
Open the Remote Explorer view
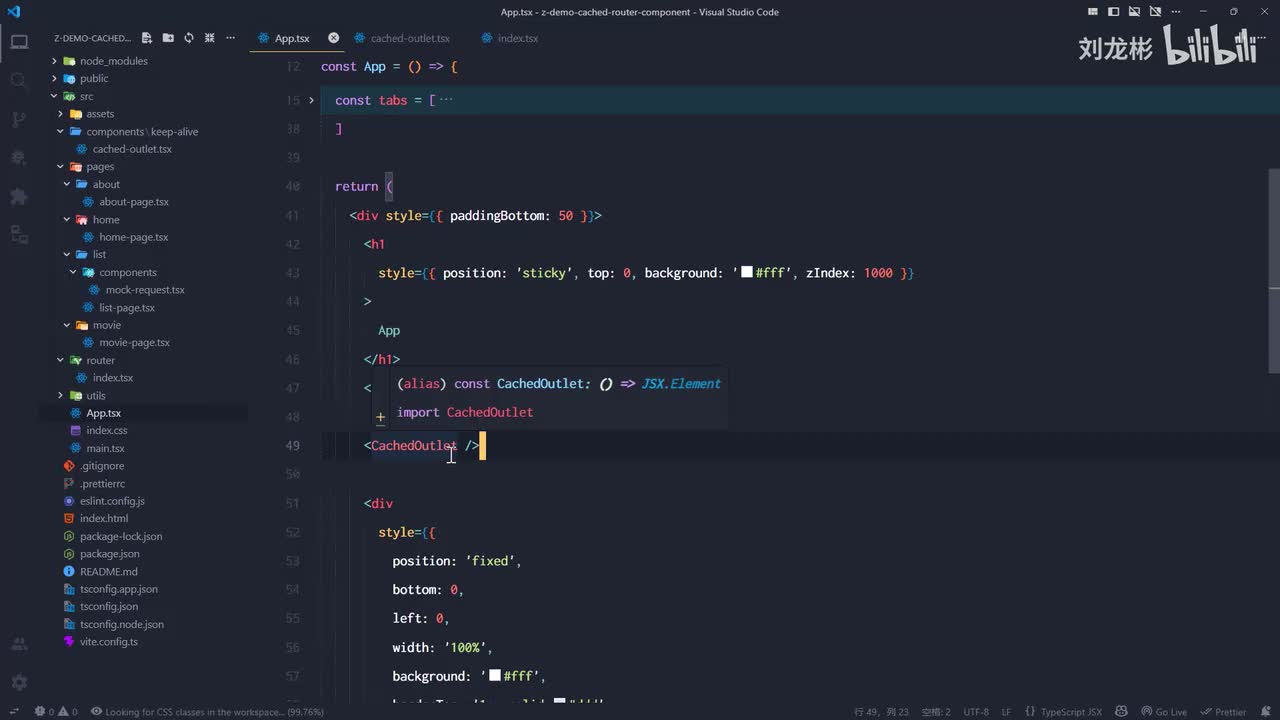pyautogui.click(x=19, y=234)
